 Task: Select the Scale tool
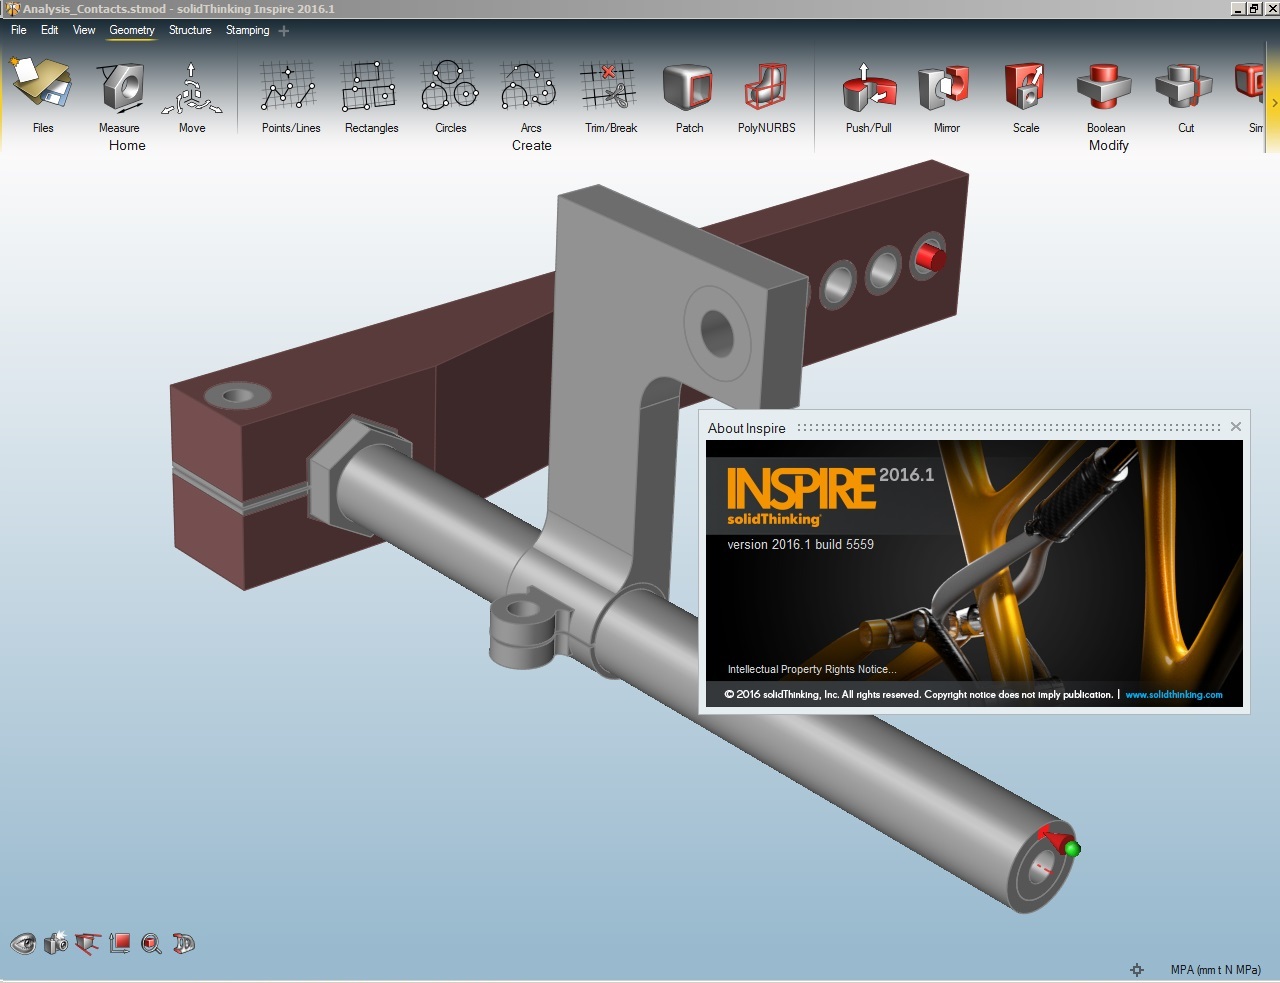[1025, 87]
